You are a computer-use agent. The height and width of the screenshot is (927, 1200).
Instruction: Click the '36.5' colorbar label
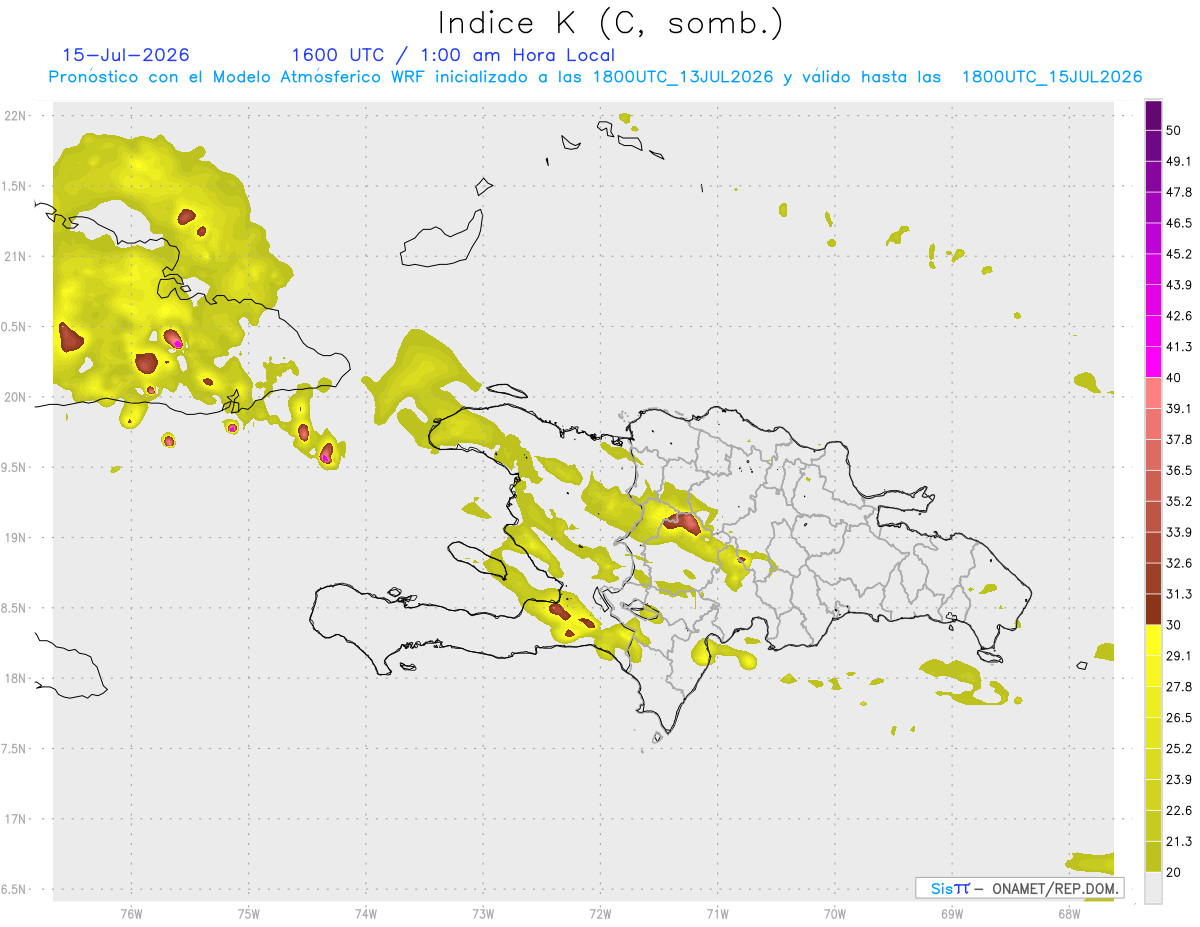(x=1179, y=470)
